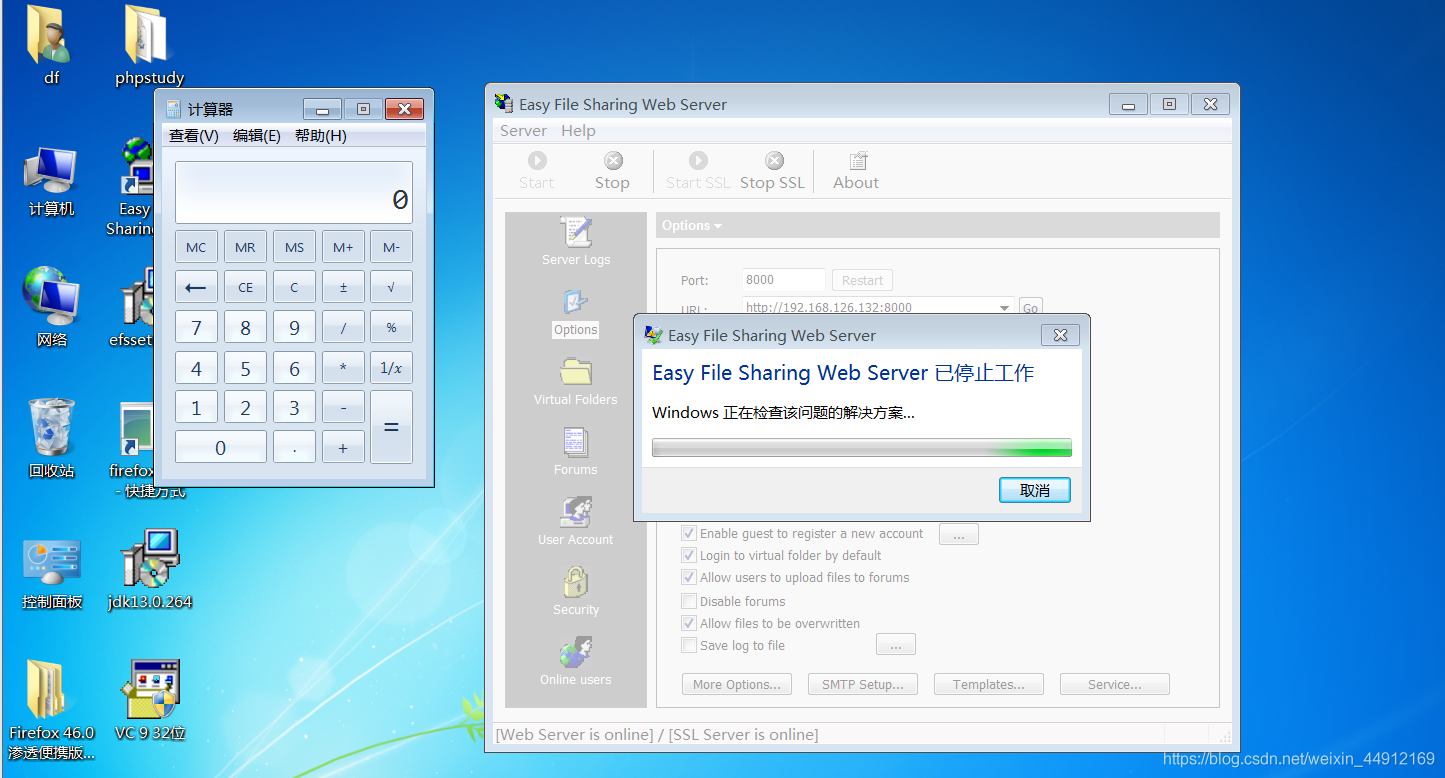Expand the URL combo box arrow
The image size is (1445, 778).
(1004, 308)
